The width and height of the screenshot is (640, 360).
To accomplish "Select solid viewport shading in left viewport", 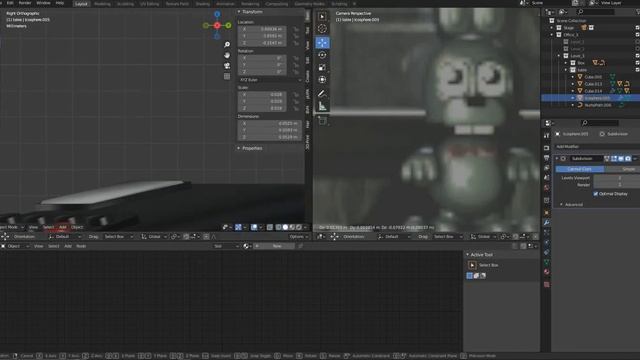I will point(285,227).
